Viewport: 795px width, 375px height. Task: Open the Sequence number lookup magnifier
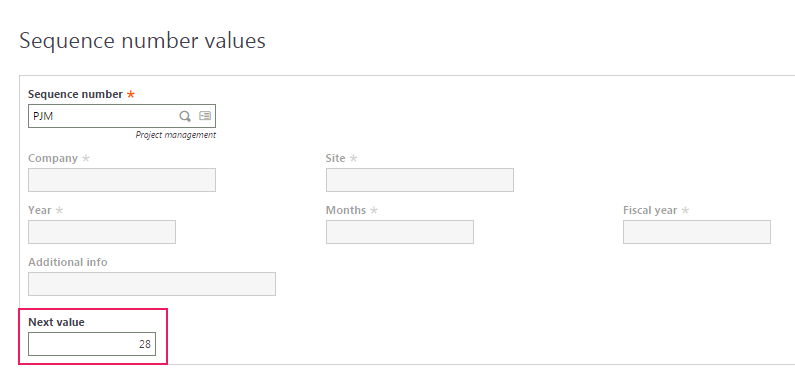(185, 117)
